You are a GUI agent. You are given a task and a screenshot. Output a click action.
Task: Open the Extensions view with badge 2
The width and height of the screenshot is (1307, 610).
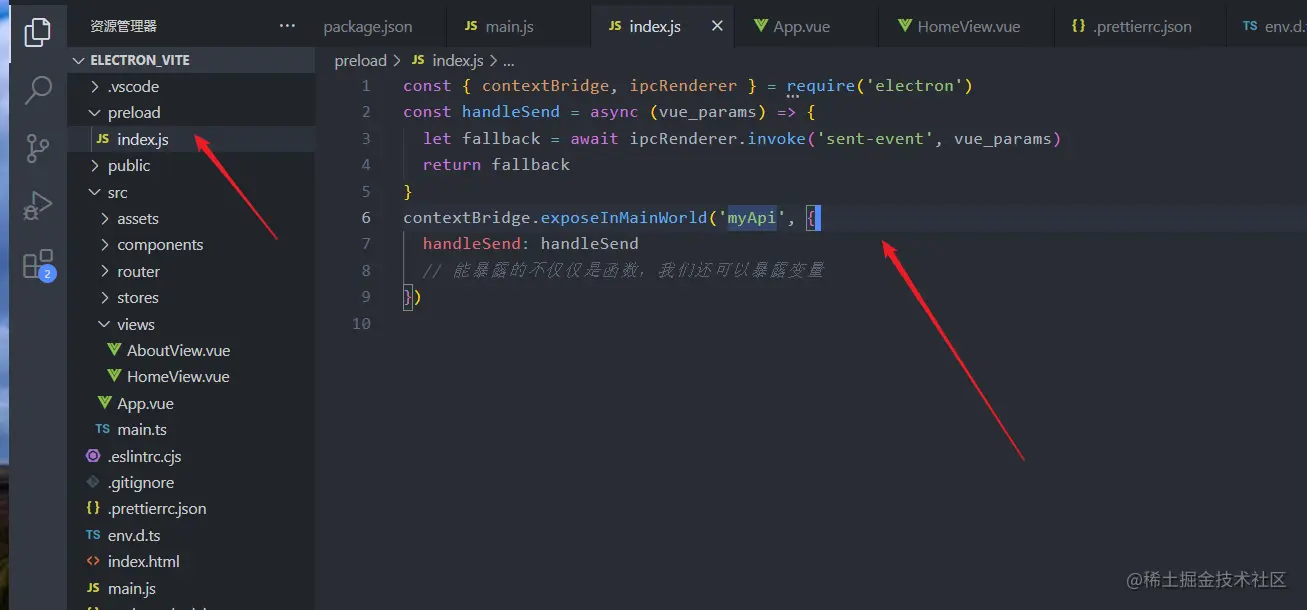click(38, 265)
